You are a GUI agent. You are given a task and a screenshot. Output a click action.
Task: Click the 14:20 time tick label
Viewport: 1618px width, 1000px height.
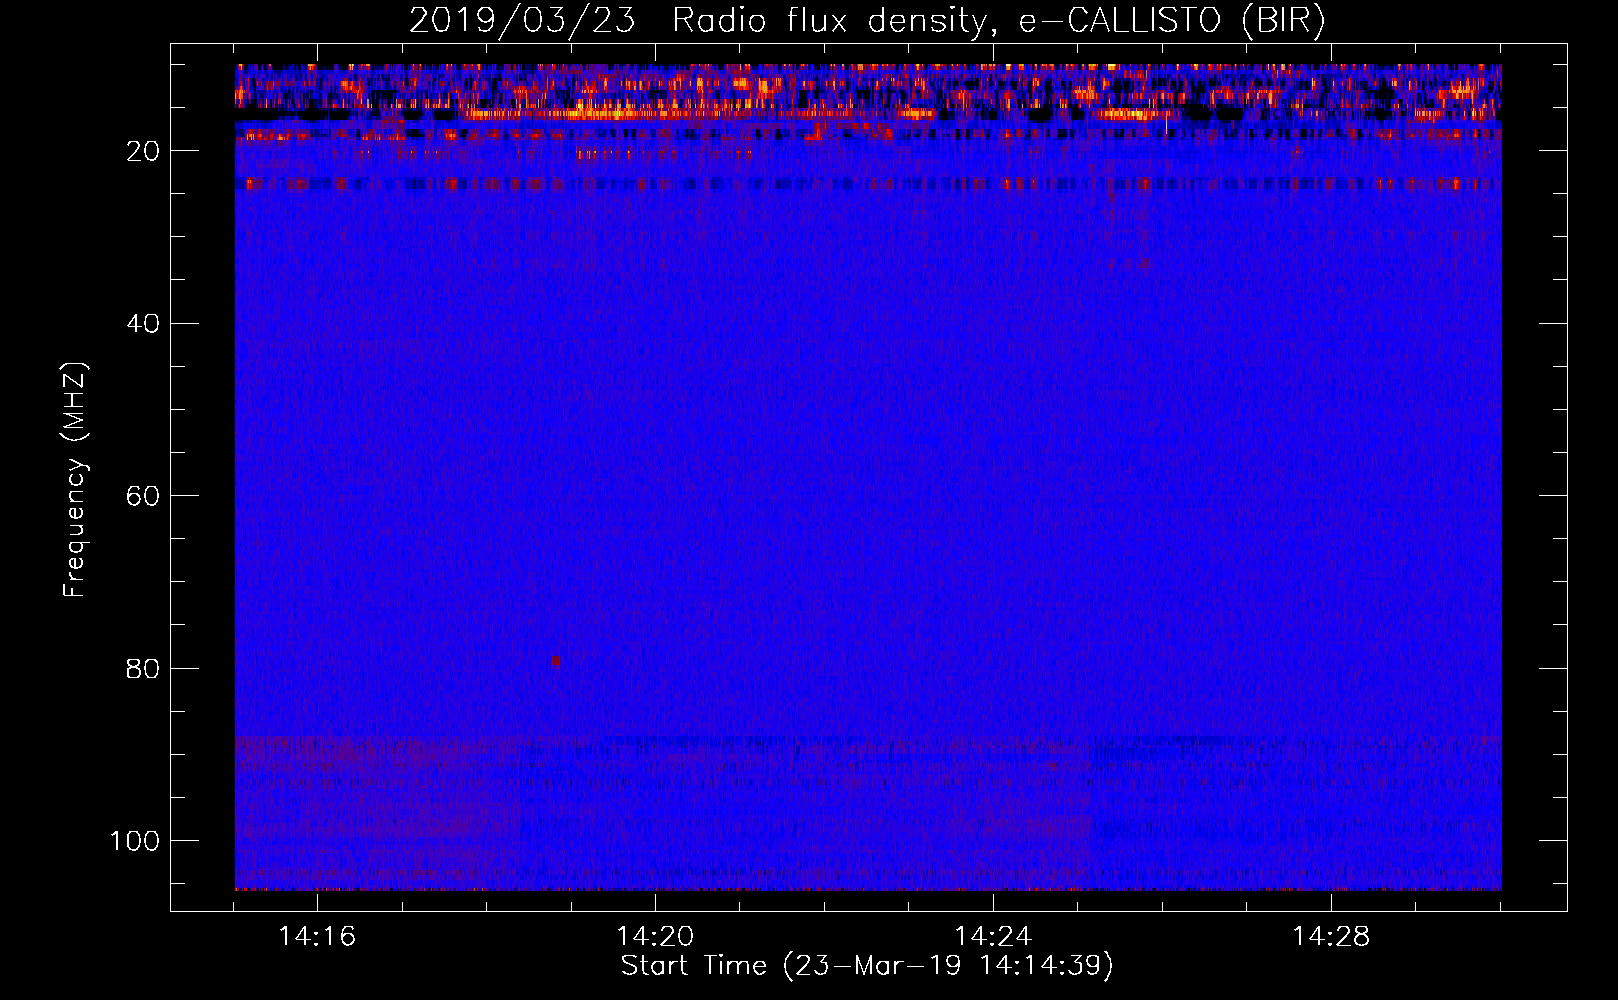coord(655,937)
